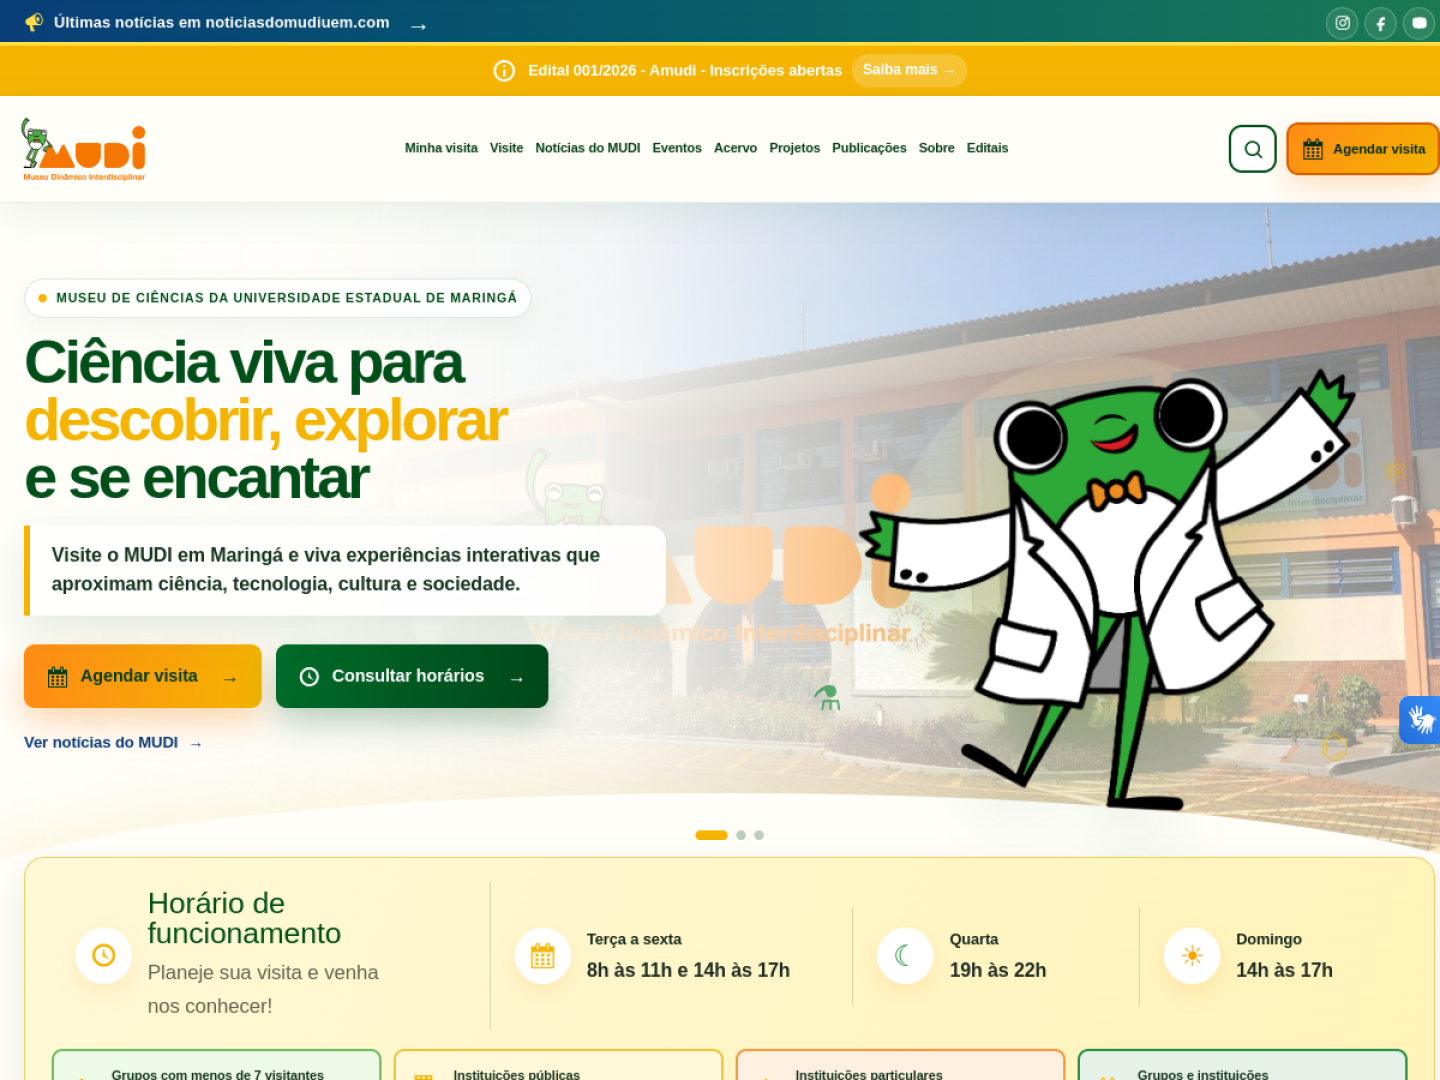Select the third carousel dot
Screen dimensions: 1440x1080
click(759, 835)
